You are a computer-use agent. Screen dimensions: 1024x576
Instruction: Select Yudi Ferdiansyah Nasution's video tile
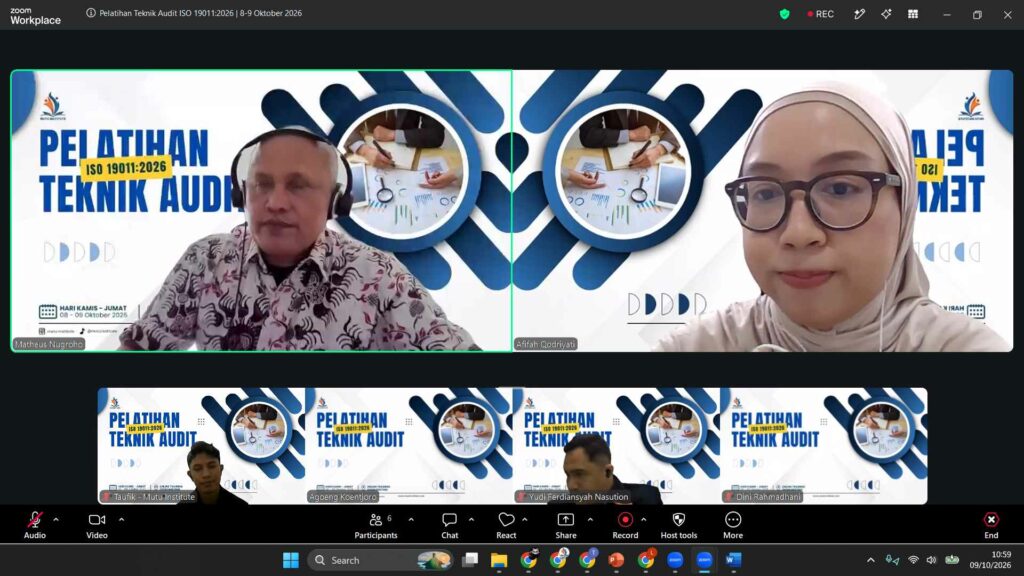[x=616, y=446]
